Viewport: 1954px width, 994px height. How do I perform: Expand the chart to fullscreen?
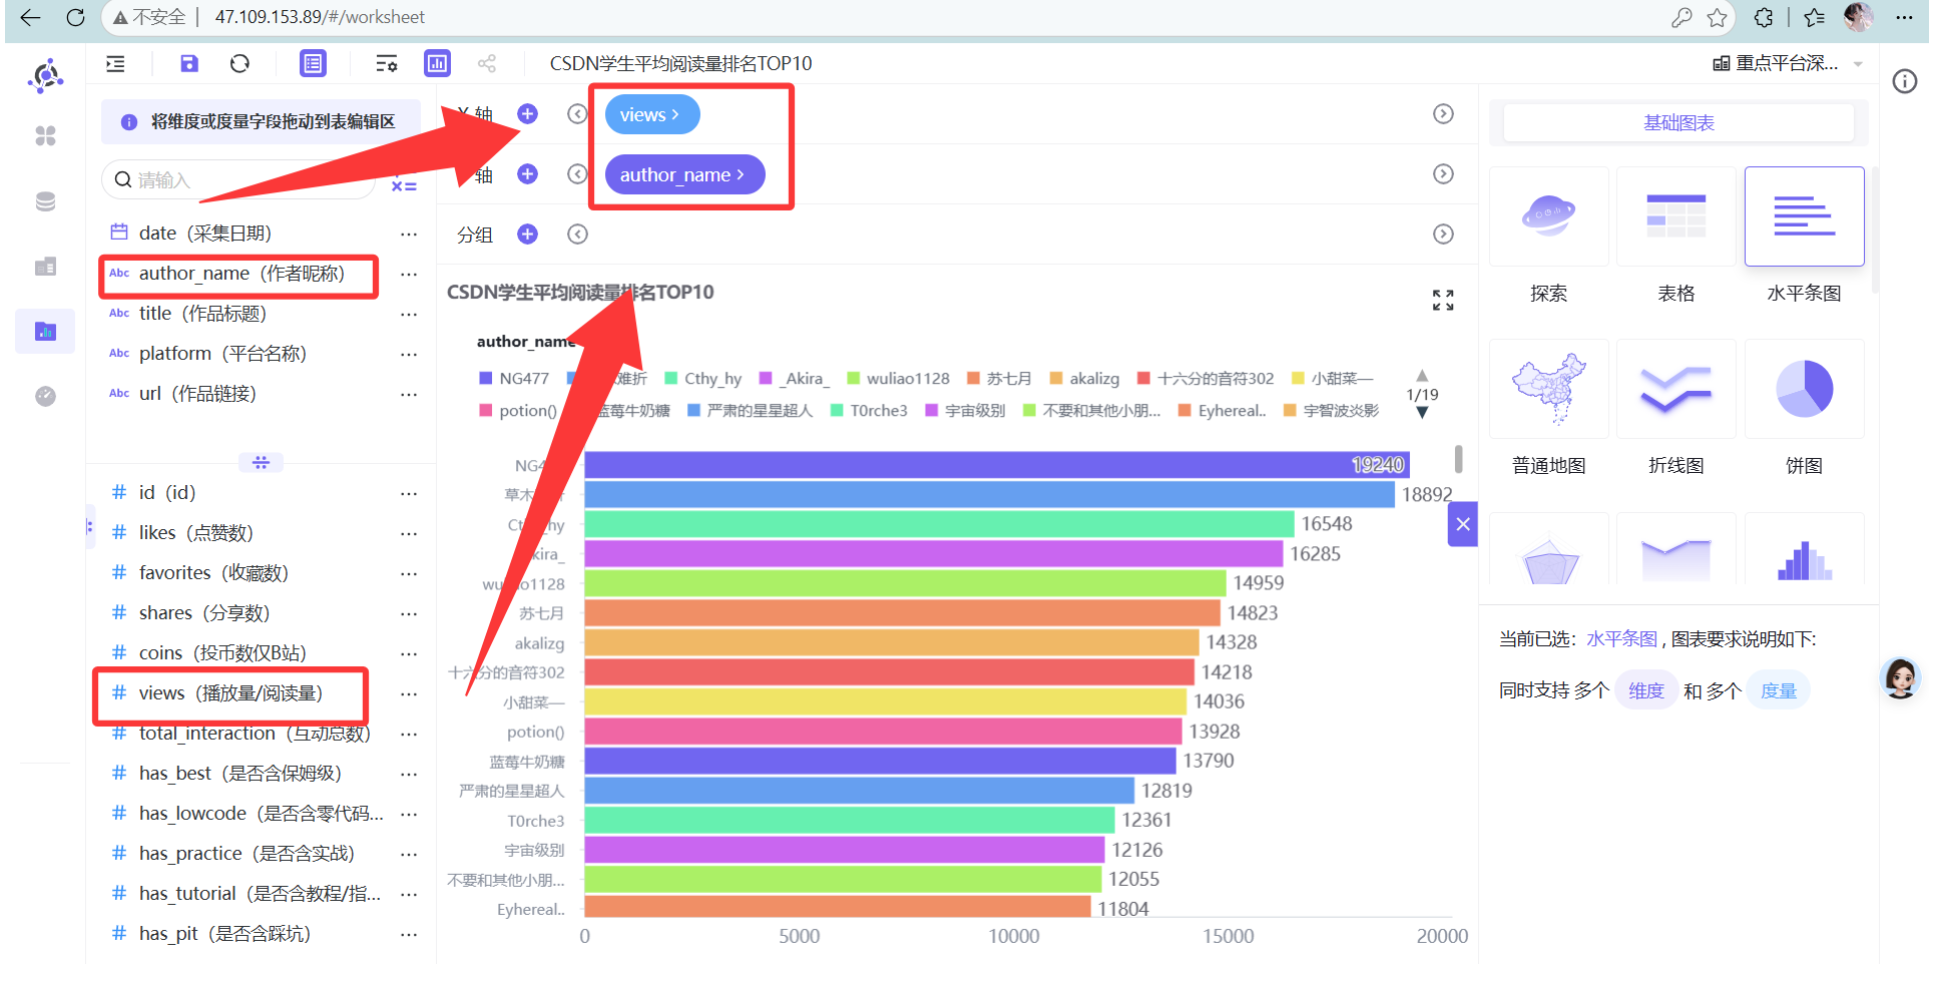tap(1443, 300)
